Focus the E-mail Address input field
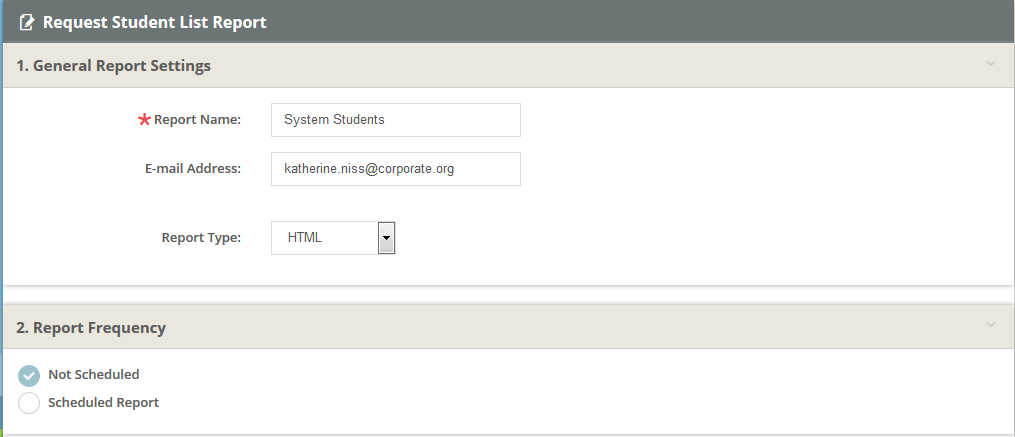The image size is (1015, 437). pyautogui.click(x=395, y=169)
